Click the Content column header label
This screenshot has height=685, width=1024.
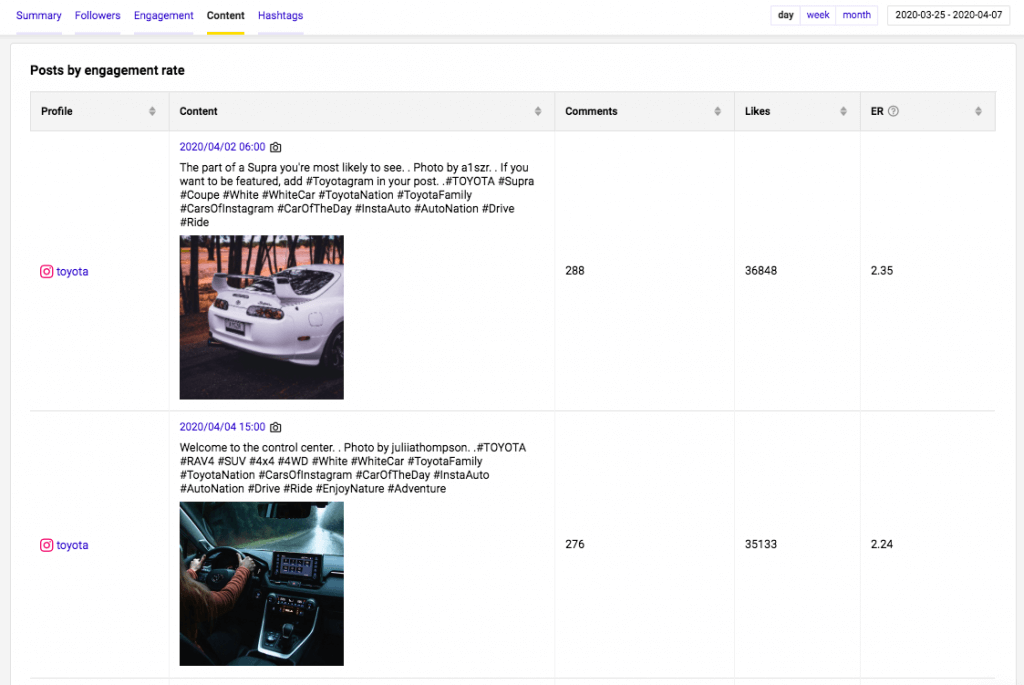[199, 111]
